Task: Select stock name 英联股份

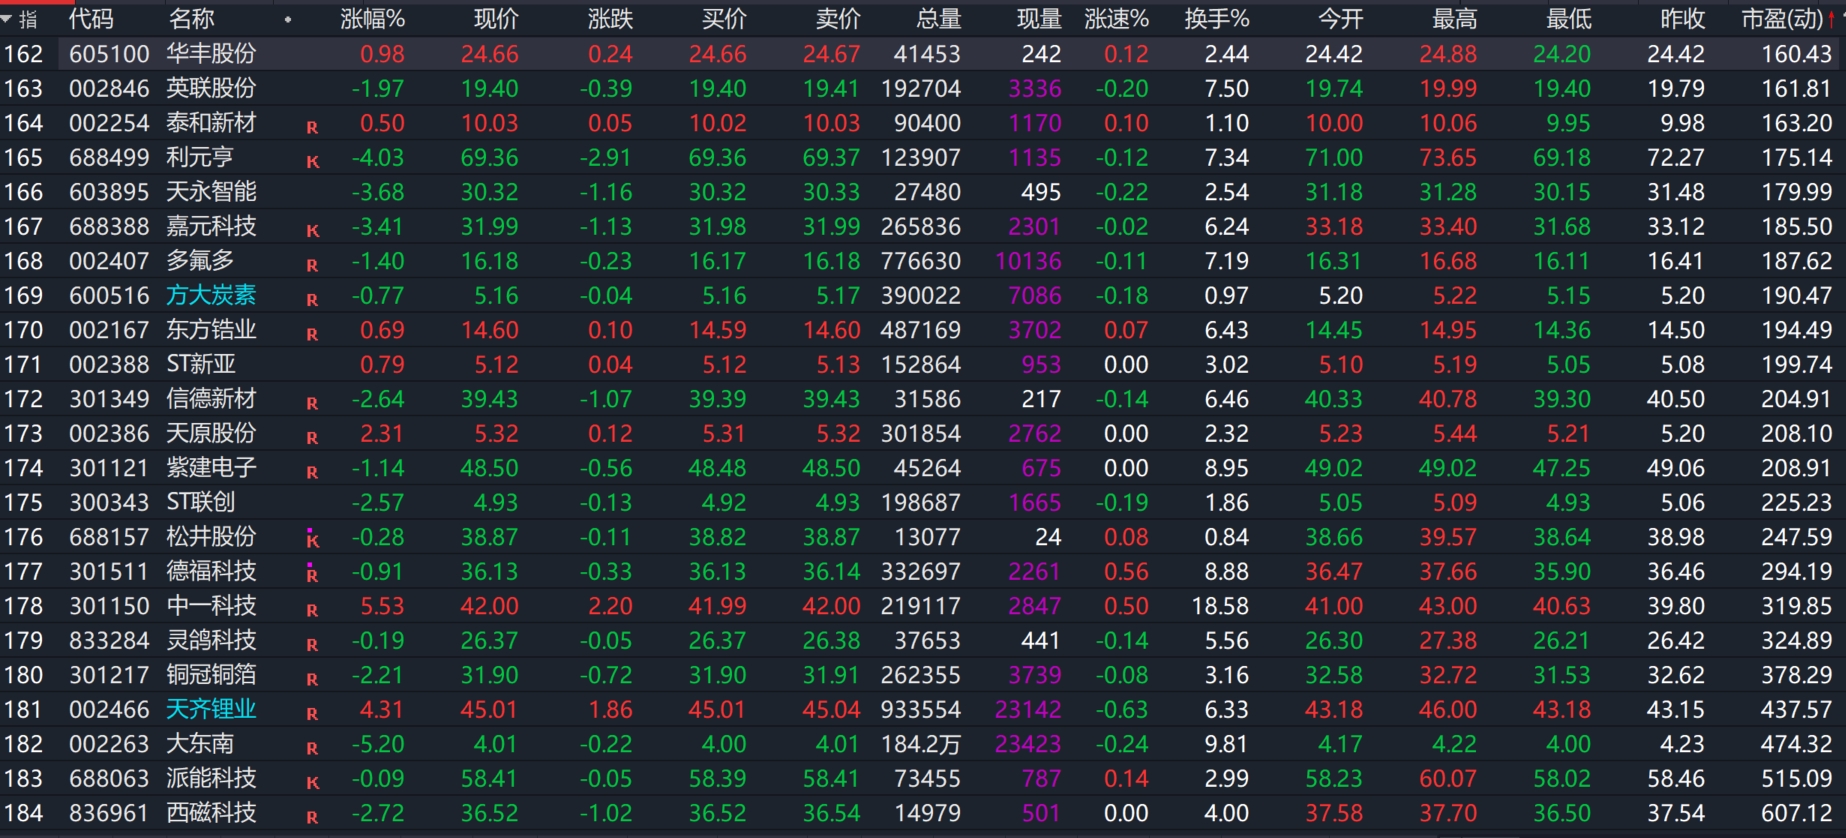Action: [211, 88]
